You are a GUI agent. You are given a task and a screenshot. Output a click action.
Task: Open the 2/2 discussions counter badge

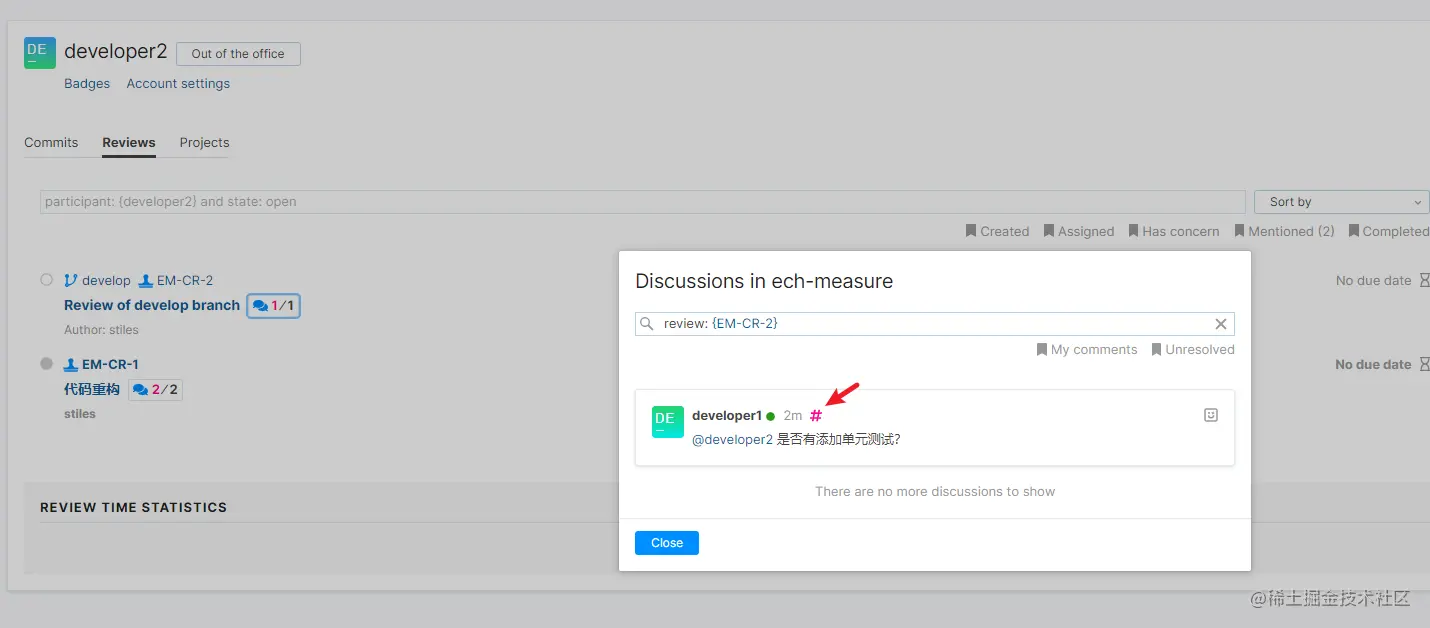(x=155, y=390)
